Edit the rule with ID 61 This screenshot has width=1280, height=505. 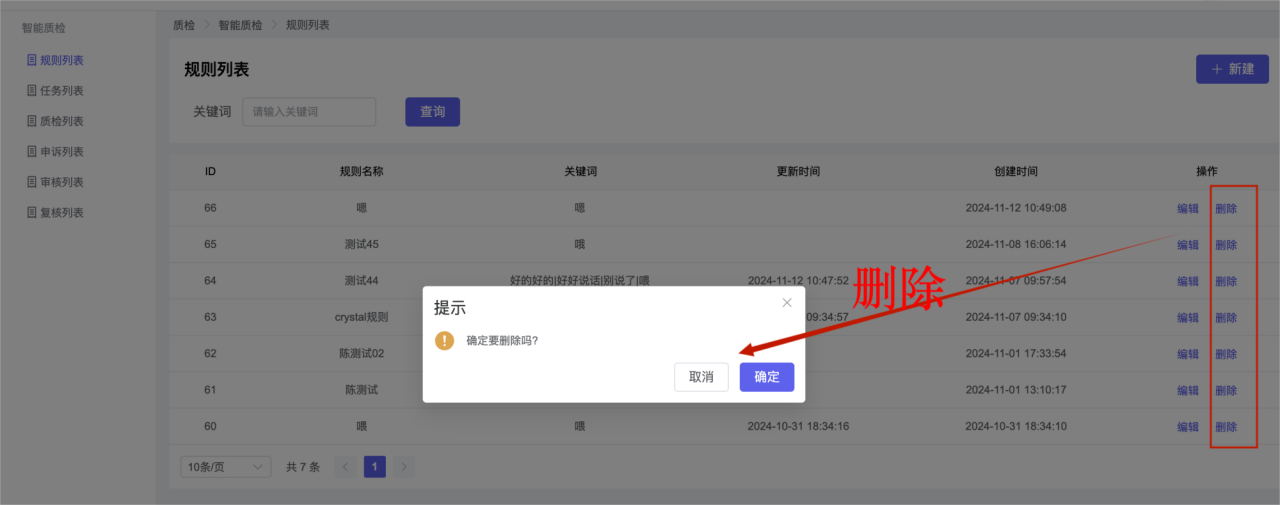coord(1187,390)
